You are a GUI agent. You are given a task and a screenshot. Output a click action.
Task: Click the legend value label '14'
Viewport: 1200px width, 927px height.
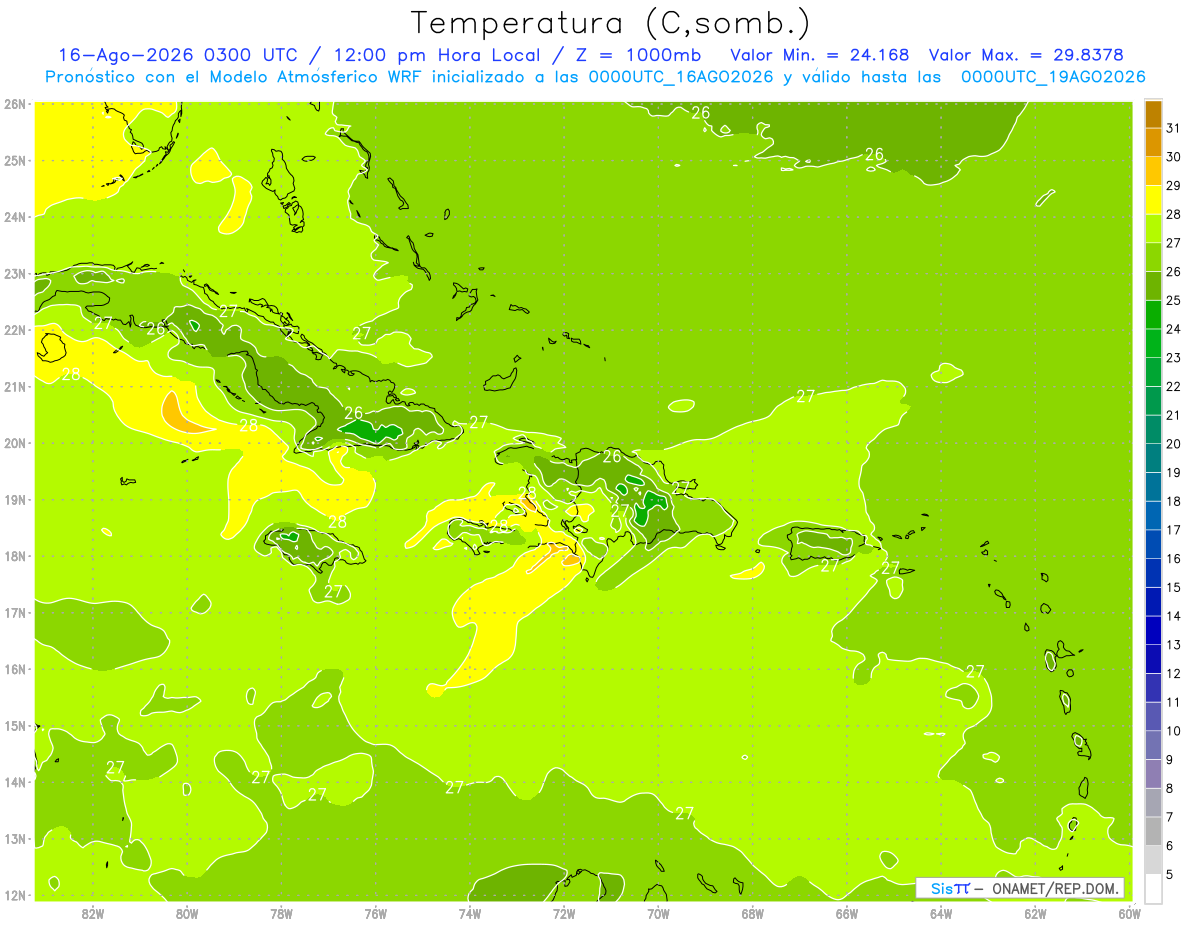[x=1173, y=616]
